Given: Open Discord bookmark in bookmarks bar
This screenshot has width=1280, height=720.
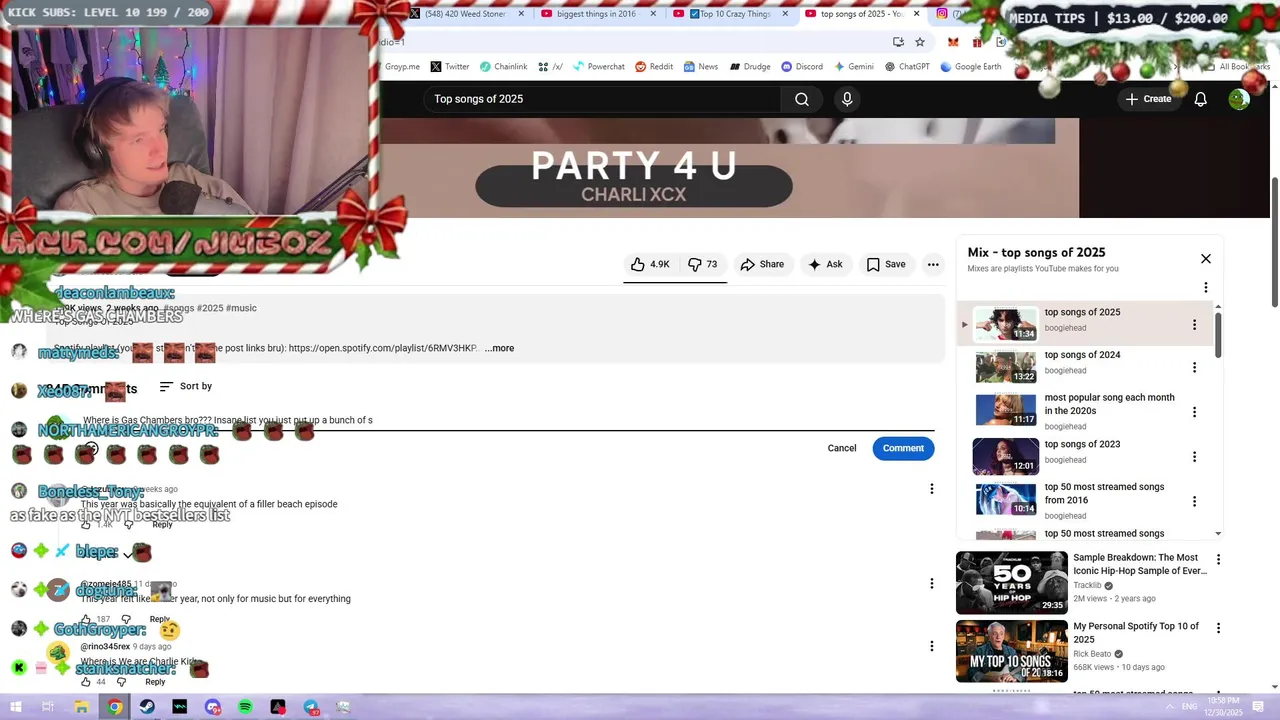Looking at the screenshot, I should click(x=802, y=67).
